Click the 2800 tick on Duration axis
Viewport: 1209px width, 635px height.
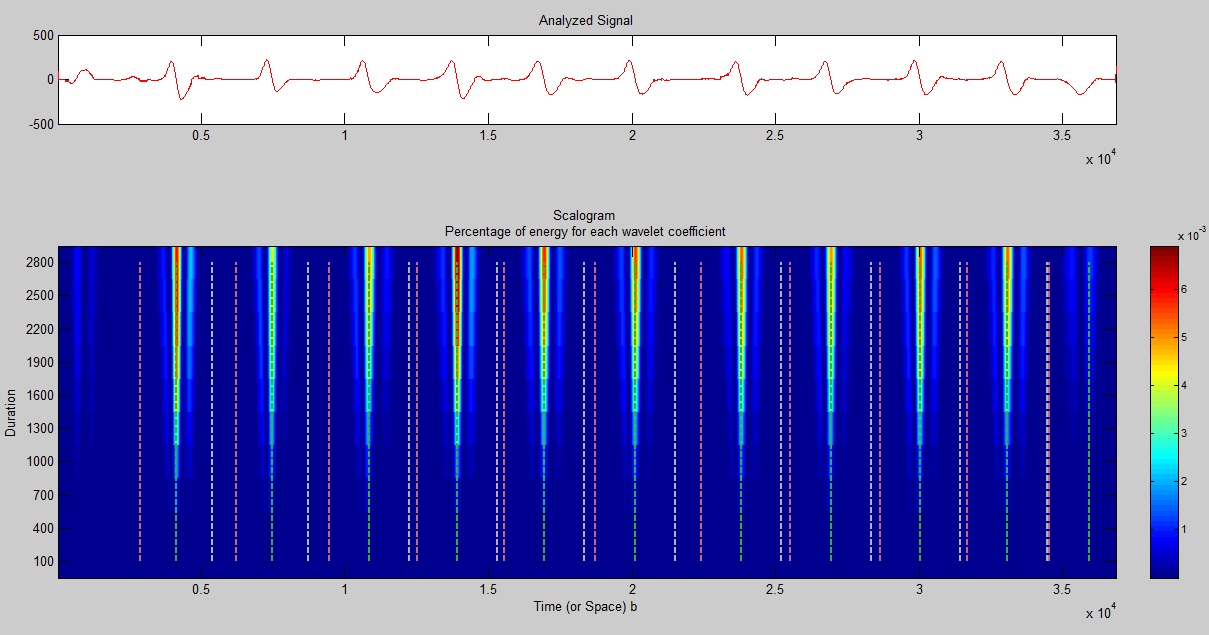tap(38, 263)
